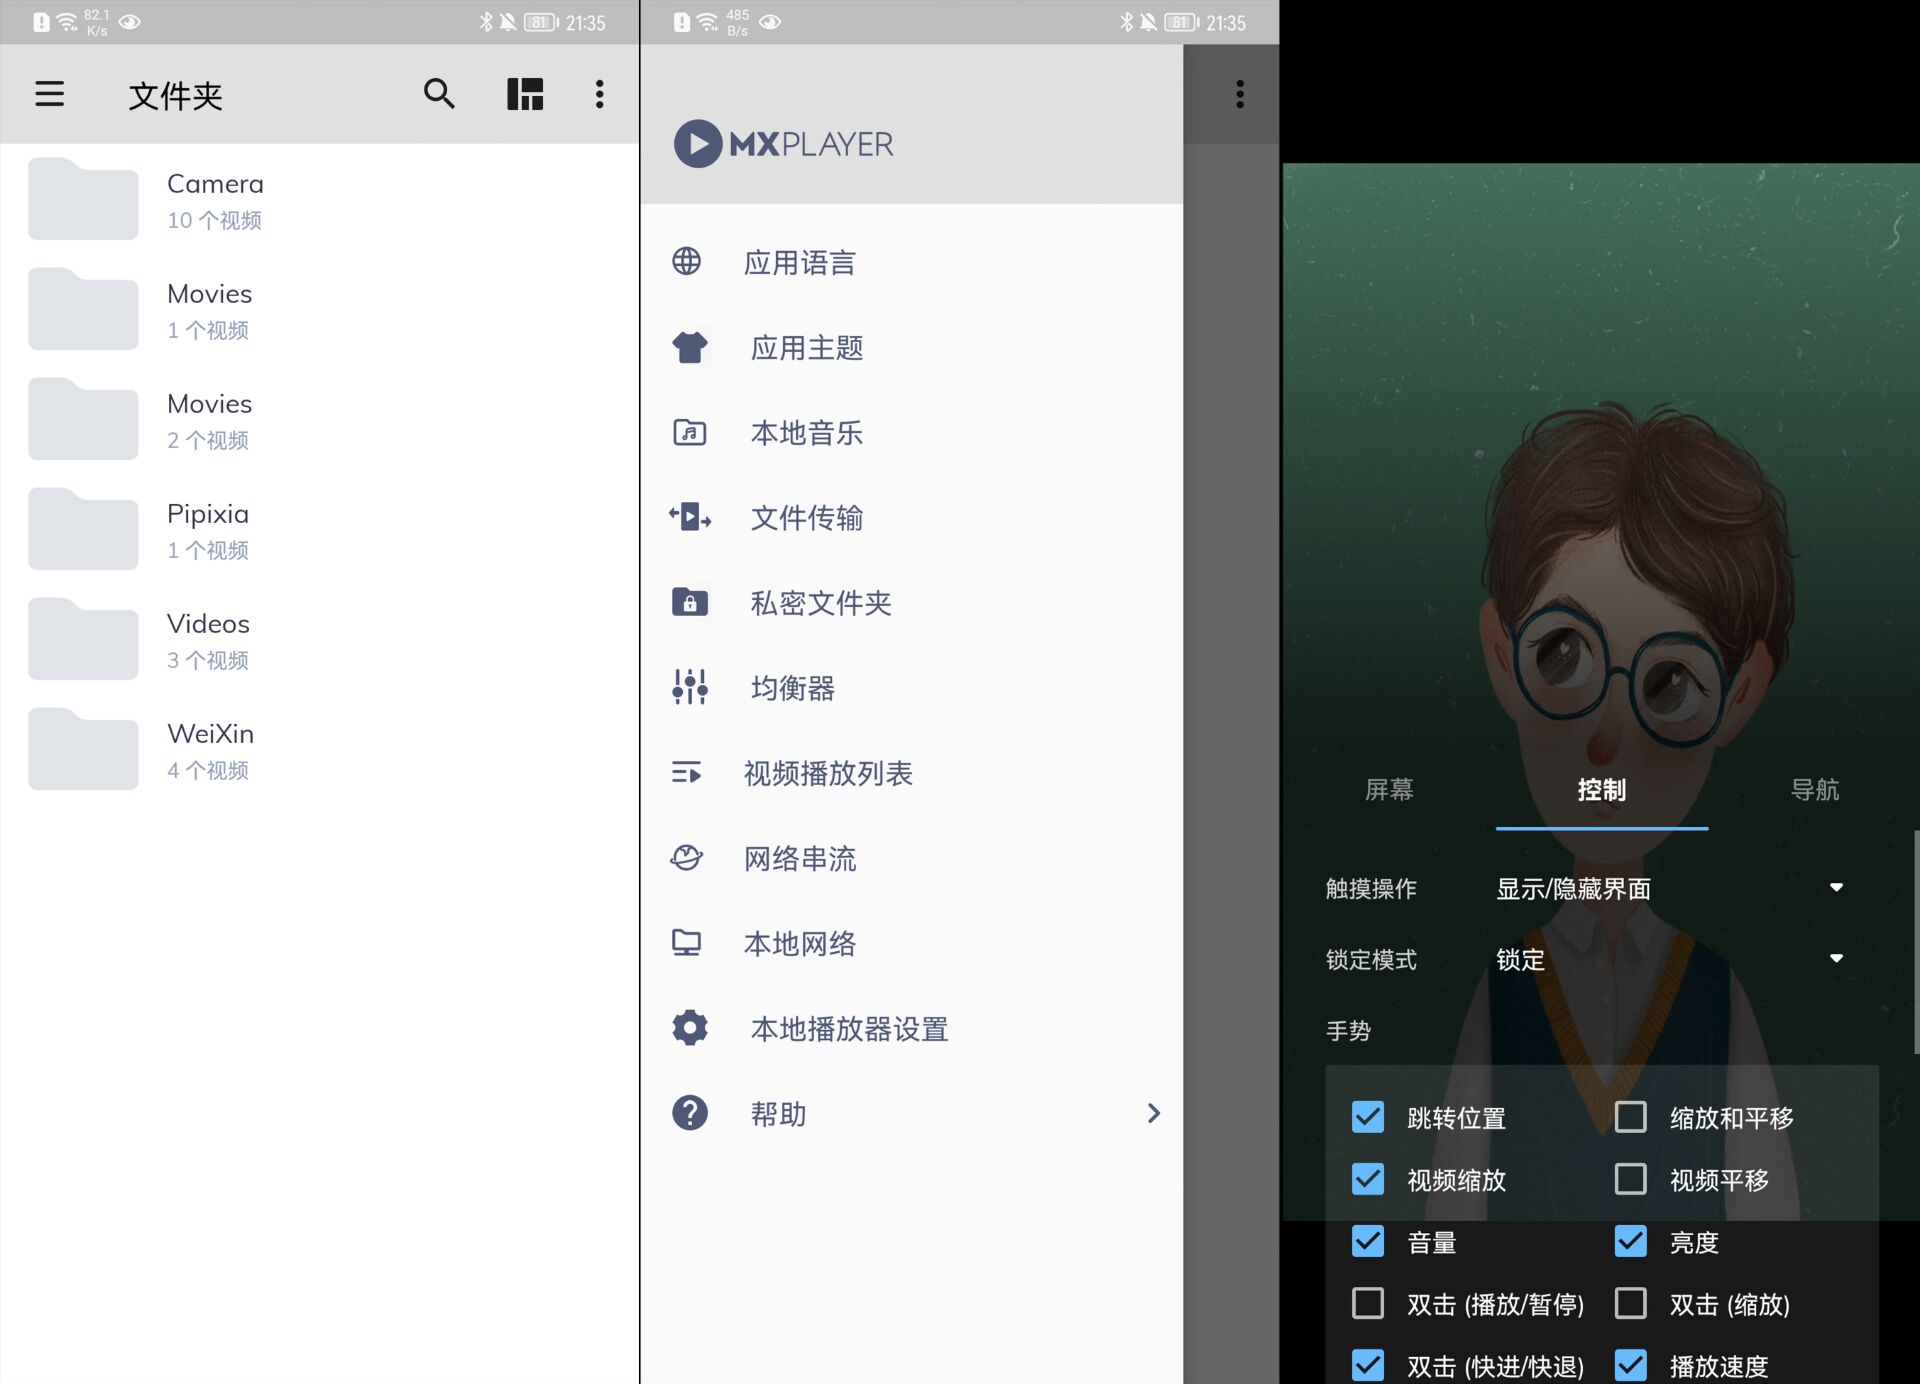The height and width of the screenshot is (1384, 1920).
Task: Click the gear icon for 本地播放器设置
Action: click(690, 1027)
